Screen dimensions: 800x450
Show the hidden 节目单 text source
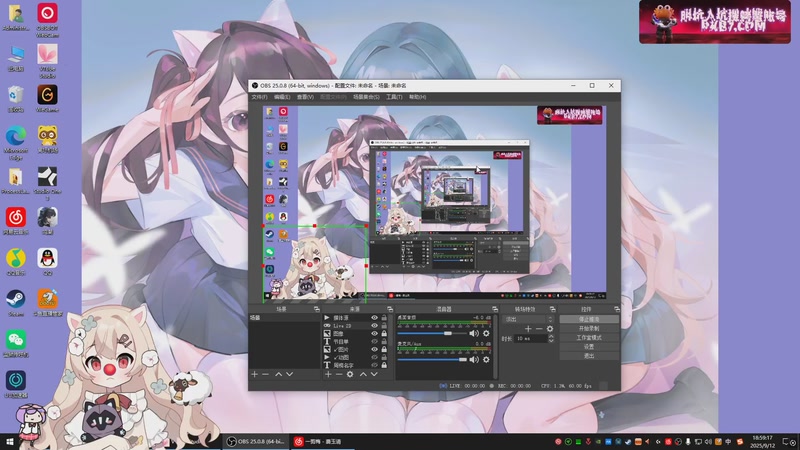[374, 341]
